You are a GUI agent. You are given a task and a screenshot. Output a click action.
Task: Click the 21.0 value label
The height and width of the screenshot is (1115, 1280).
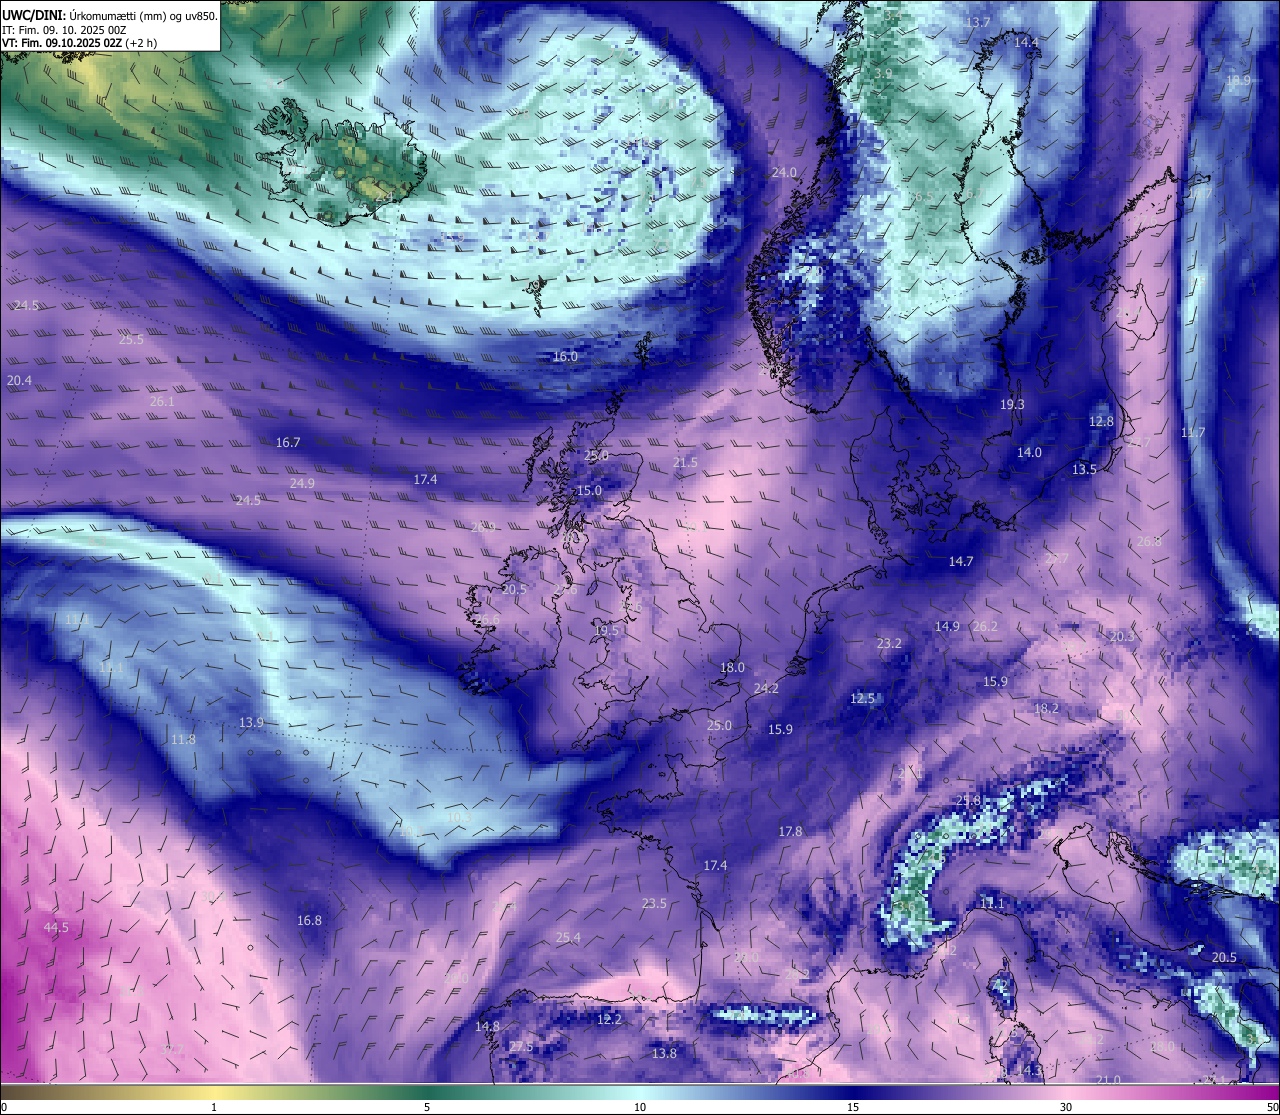[x=1108, y=1080]
